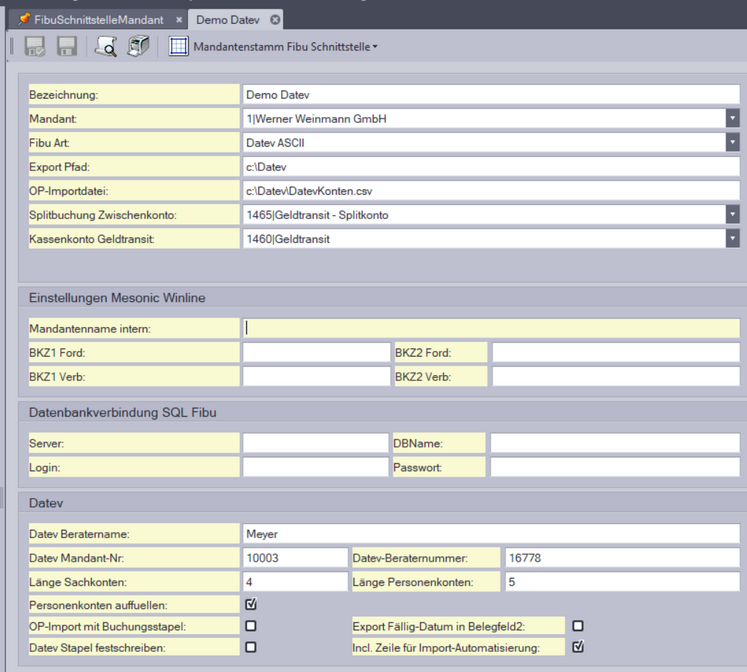
Task: Enable Datev Stapel festschreiben checkbox
Action: click(251, 647)
